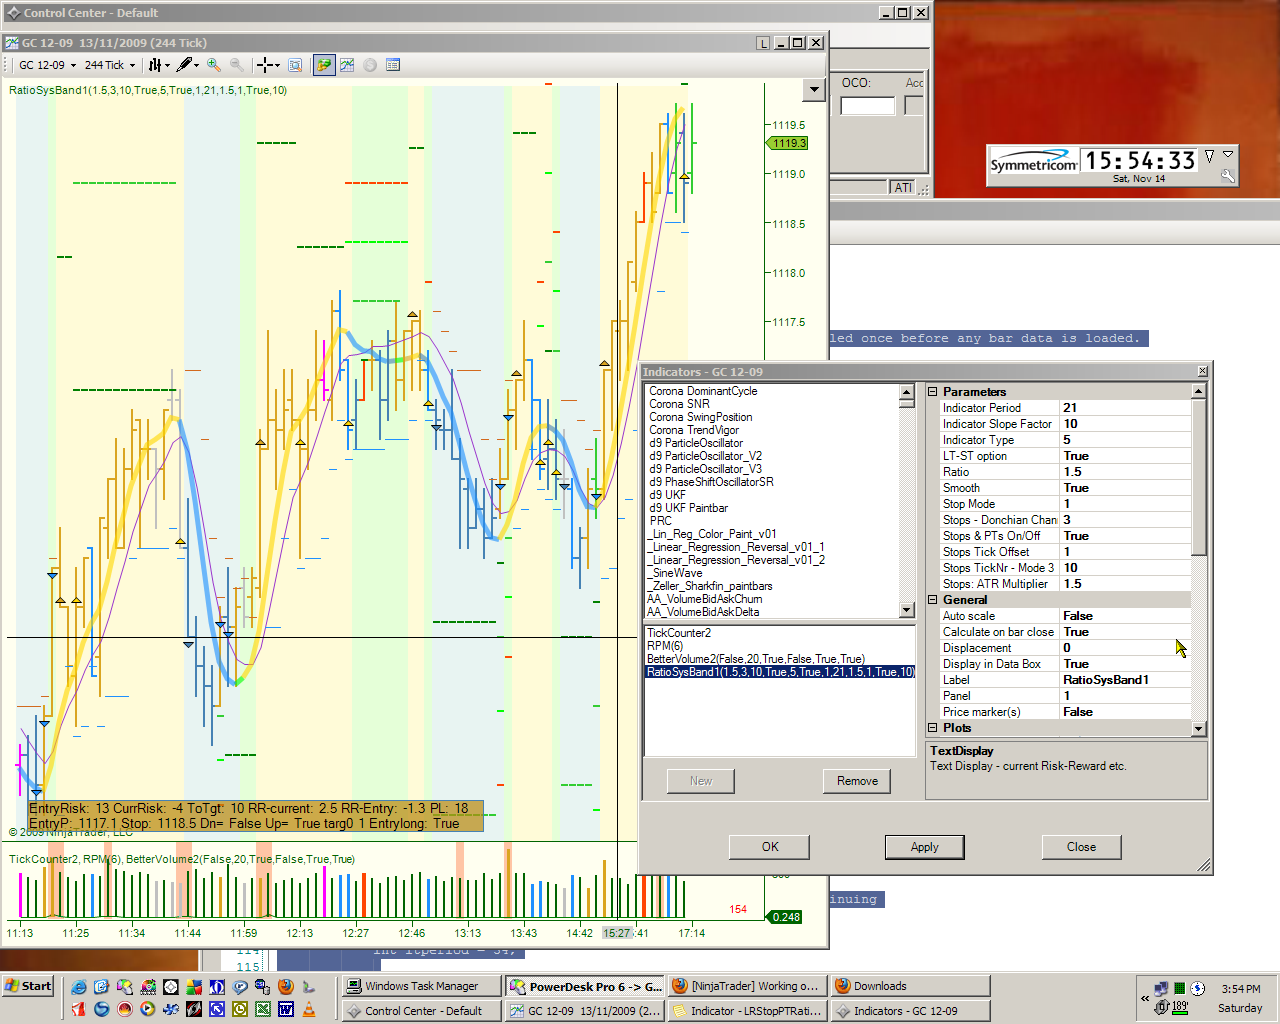Click property grid scrollbar down arrow
This screenshot has height=1024, width=1280.
[1199, 728]
